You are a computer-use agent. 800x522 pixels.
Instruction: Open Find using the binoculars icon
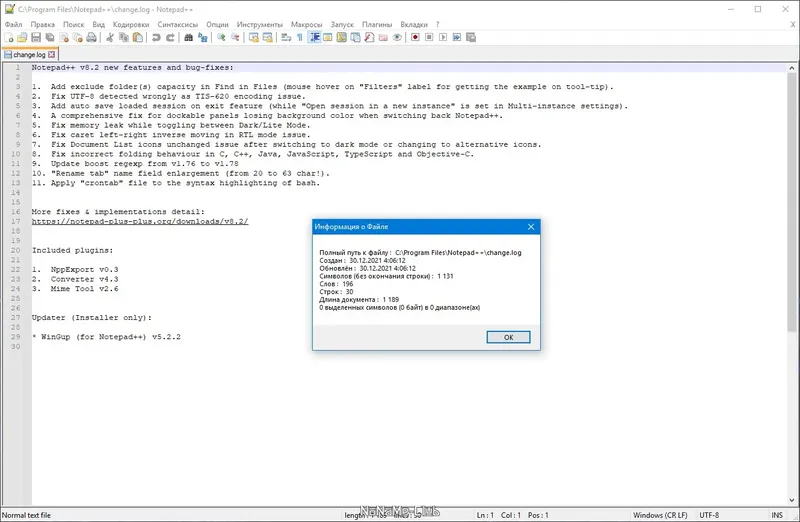(x=188, y=37)
